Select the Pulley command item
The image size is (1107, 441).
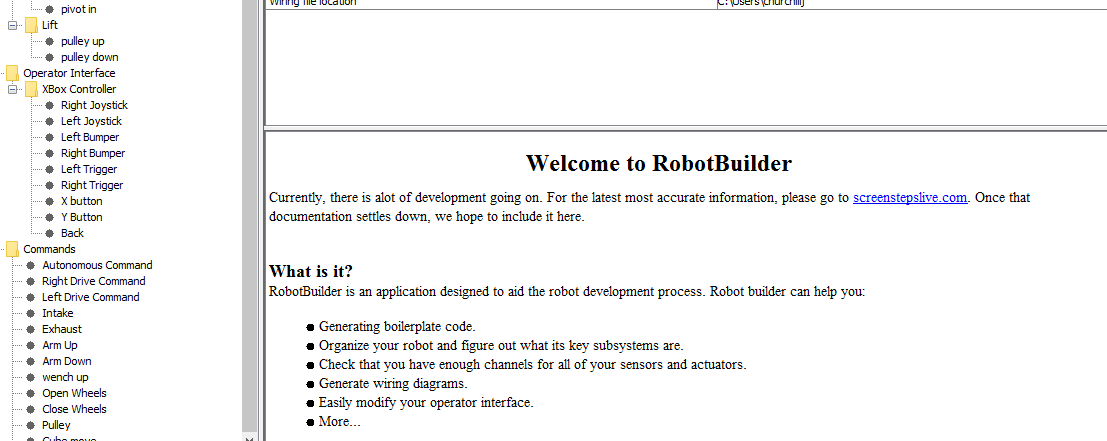[56, 425]
